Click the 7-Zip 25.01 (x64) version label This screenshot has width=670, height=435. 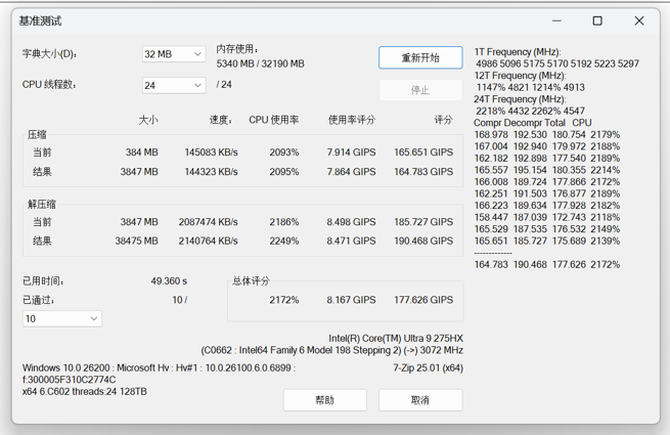coord(427,367)
